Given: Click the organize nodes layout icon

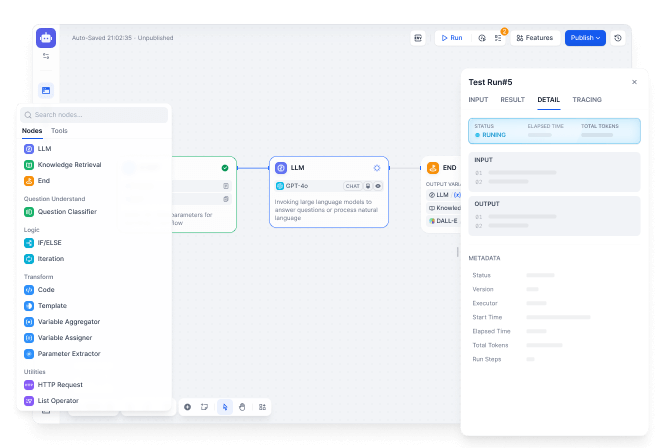Looking at the screenshot, I should [262, 407].
